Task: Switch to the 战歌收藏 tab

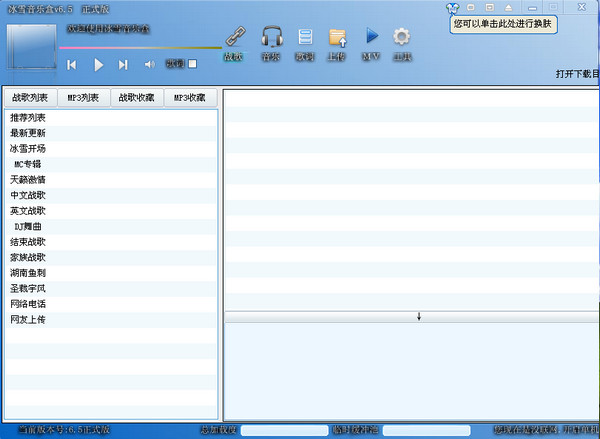Action: coord(137,98)
